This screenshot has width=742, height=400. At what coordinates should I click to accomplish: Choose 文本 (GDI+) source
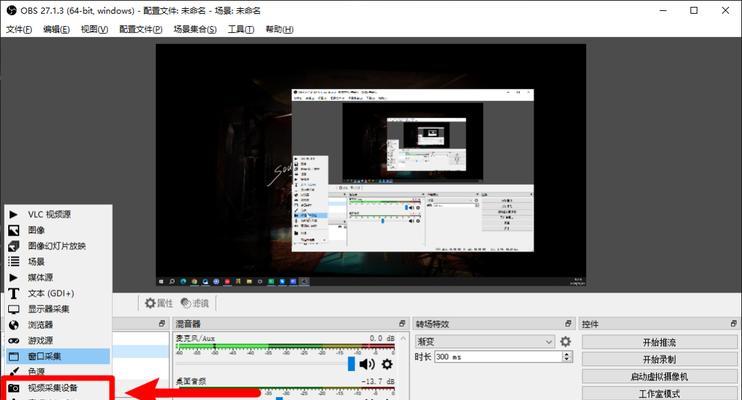[58, 293]
